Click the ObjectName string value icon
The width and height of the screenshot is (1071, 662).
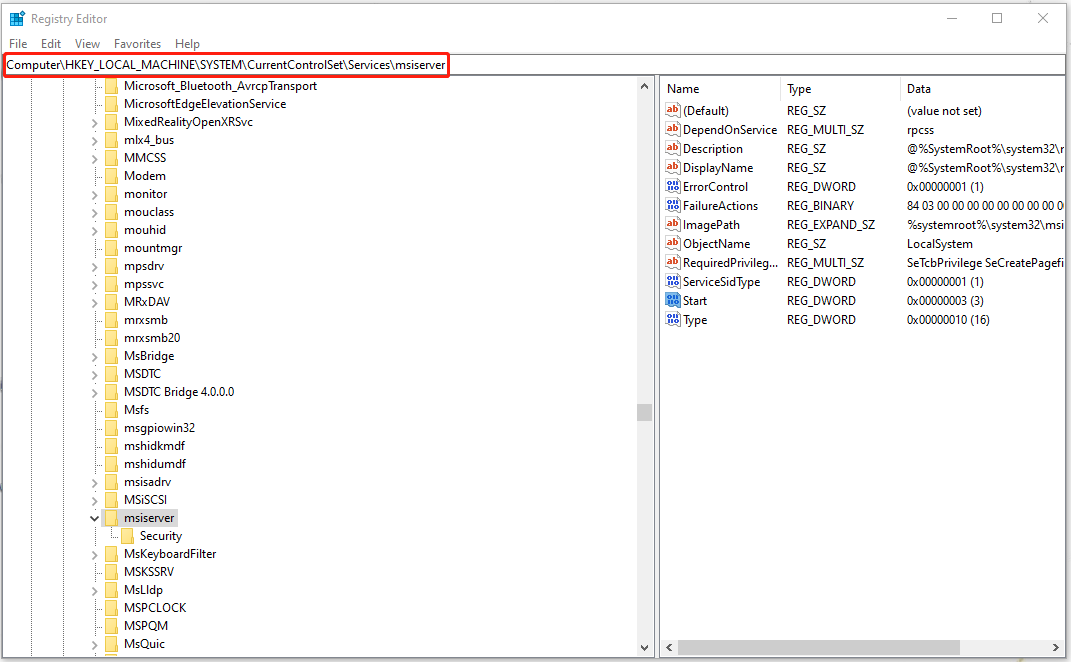click(673, 243)
